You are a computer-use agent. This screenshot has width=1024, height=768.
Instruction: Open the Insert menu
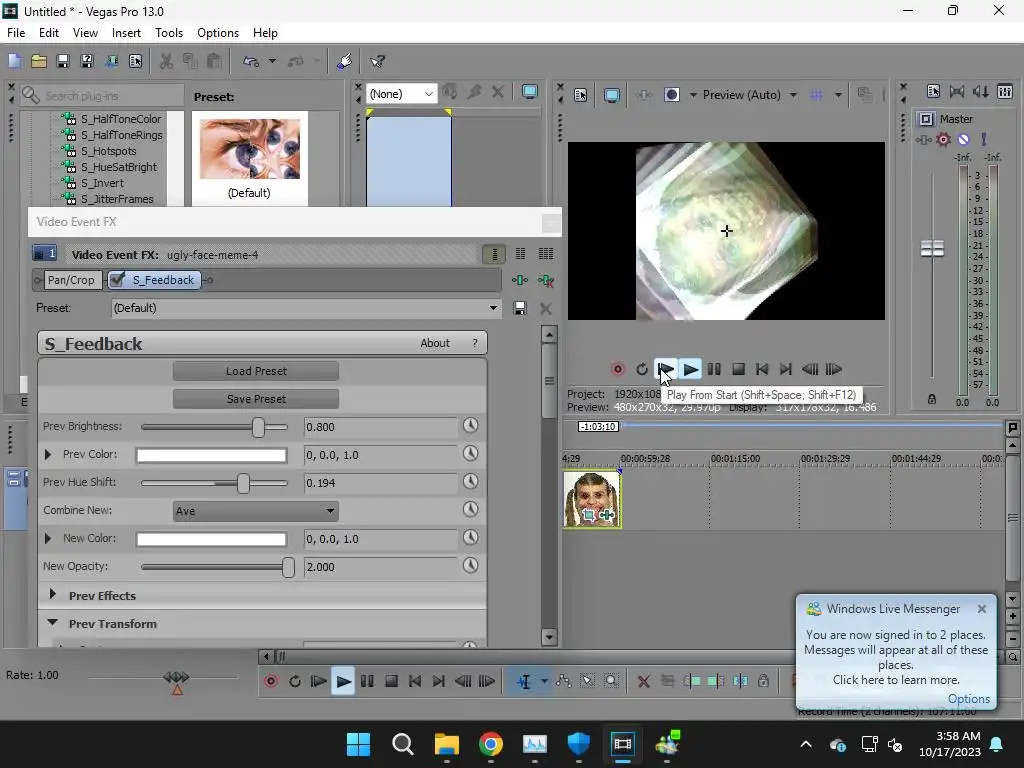126,33
